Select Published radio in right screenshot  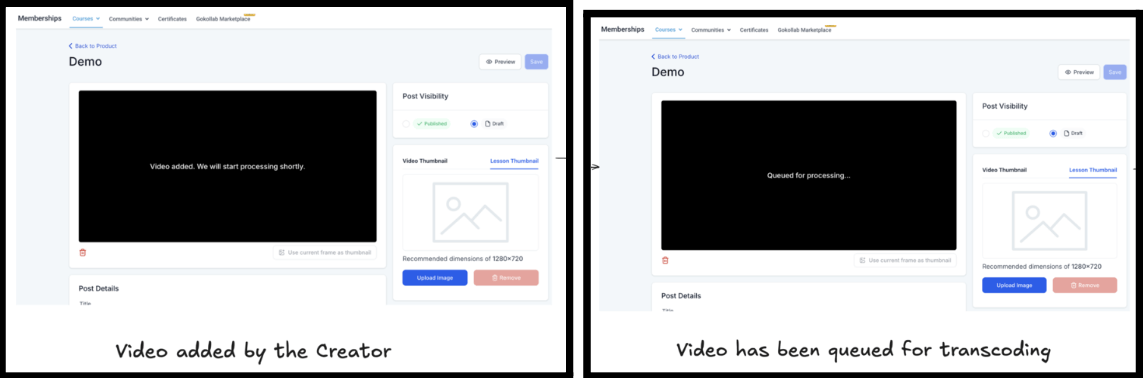click(x=986, y=133)
